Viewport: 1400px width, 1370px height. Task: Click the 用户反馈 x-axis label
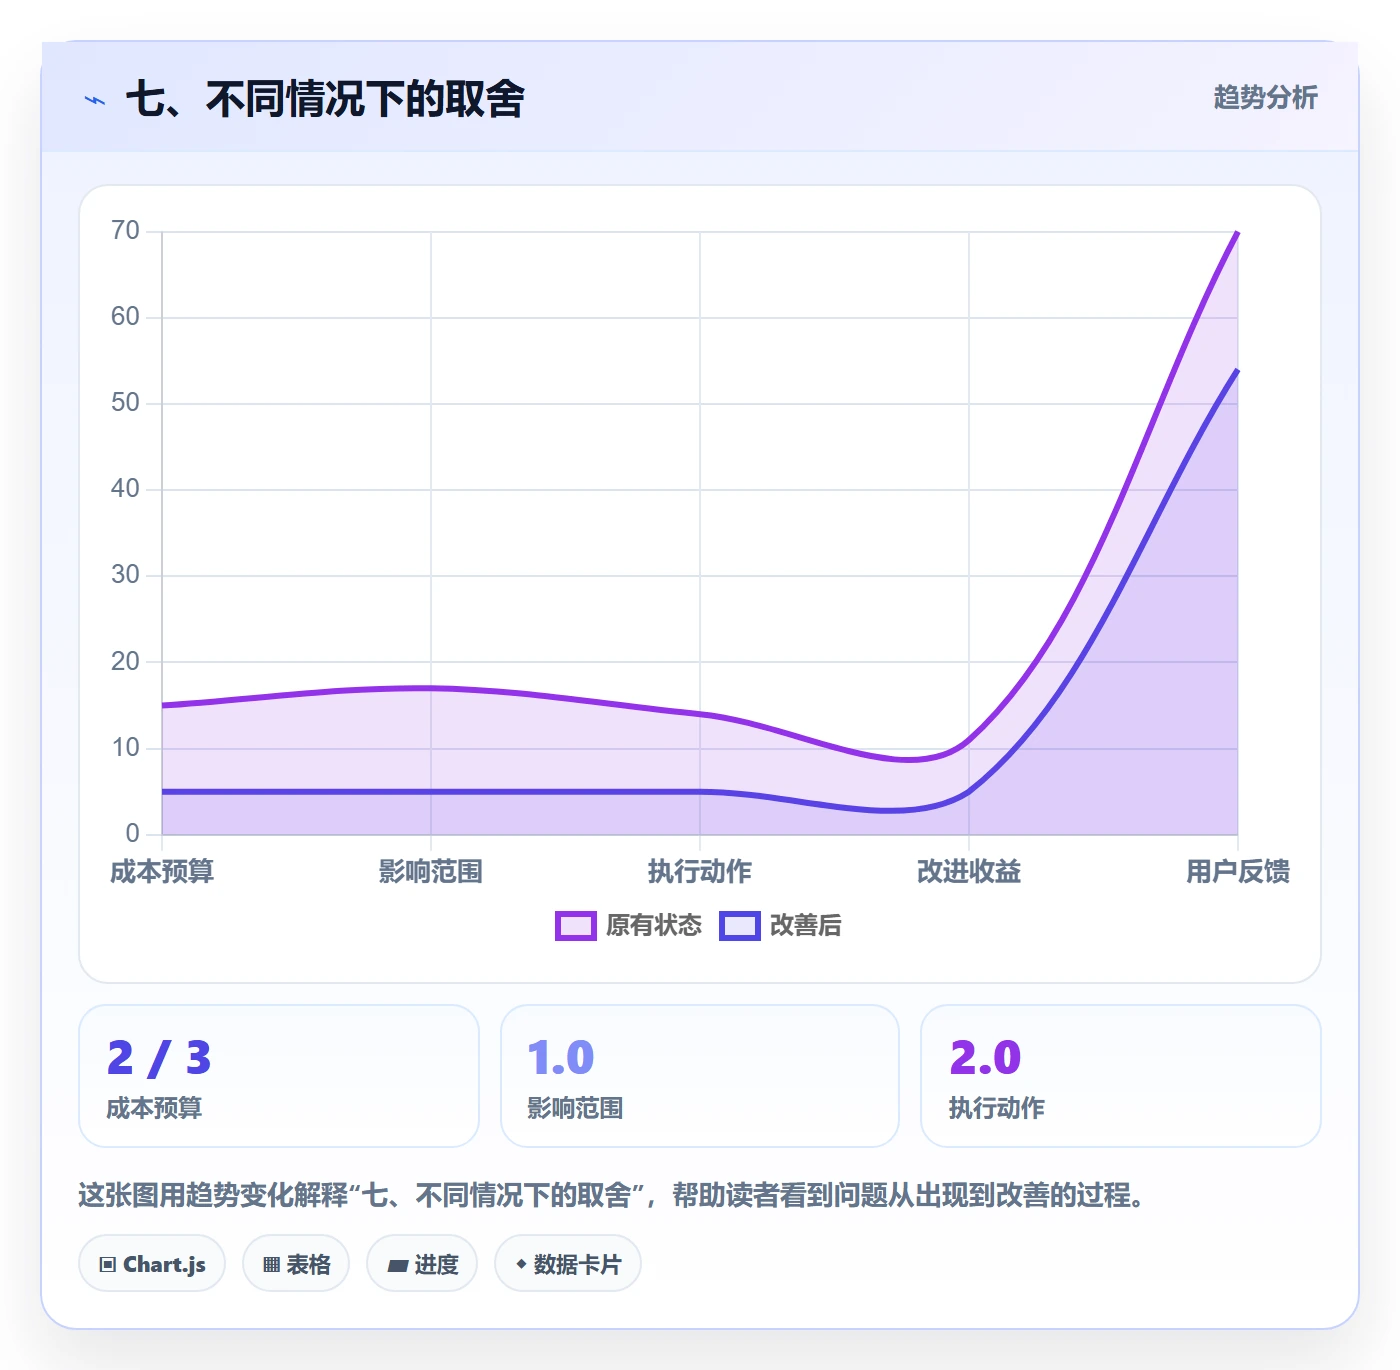tap(1238, 872)
